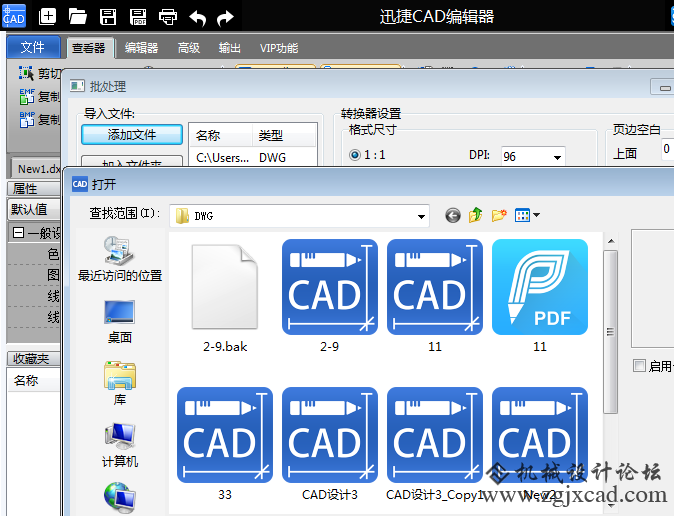
Task: Select the CAD设计3_Copy1 file
Action: point(435,444)
